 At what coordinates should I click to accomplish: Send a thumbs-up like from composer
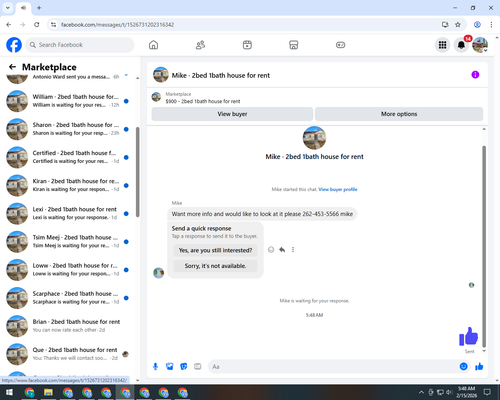coord(479,367)
